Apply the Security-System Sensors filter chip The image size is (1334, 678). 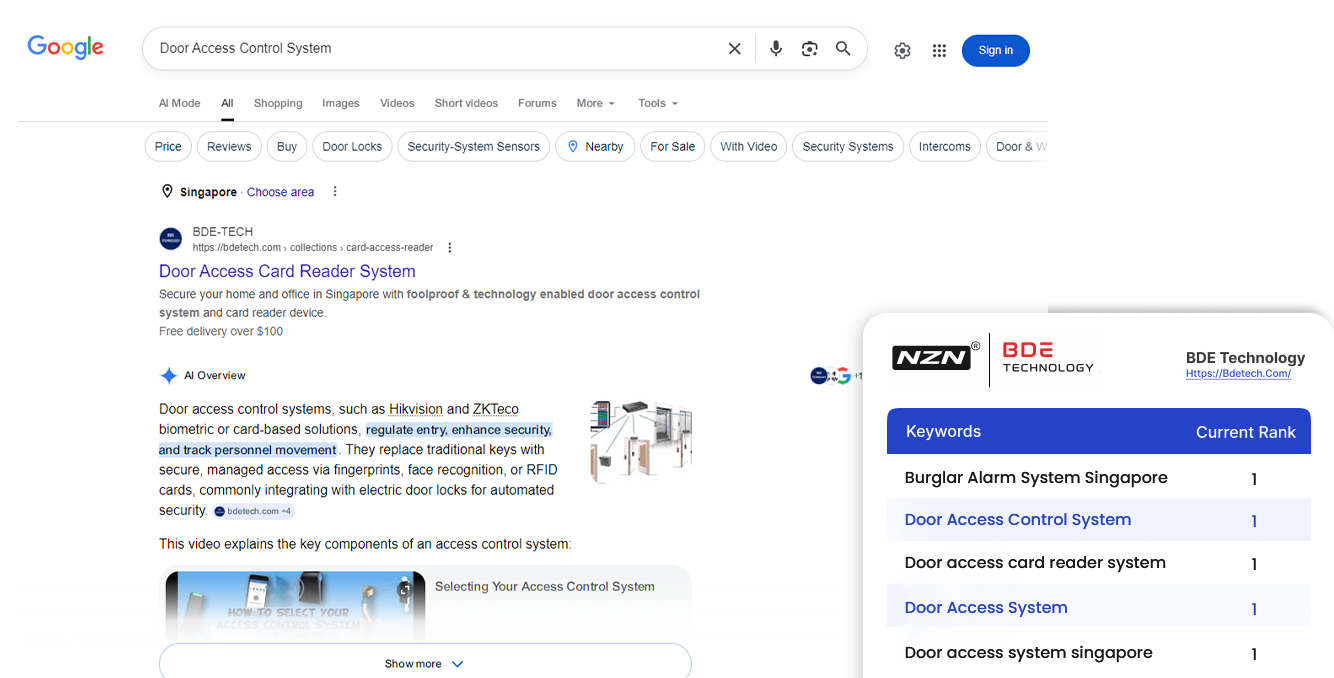[x=474, y=146]
